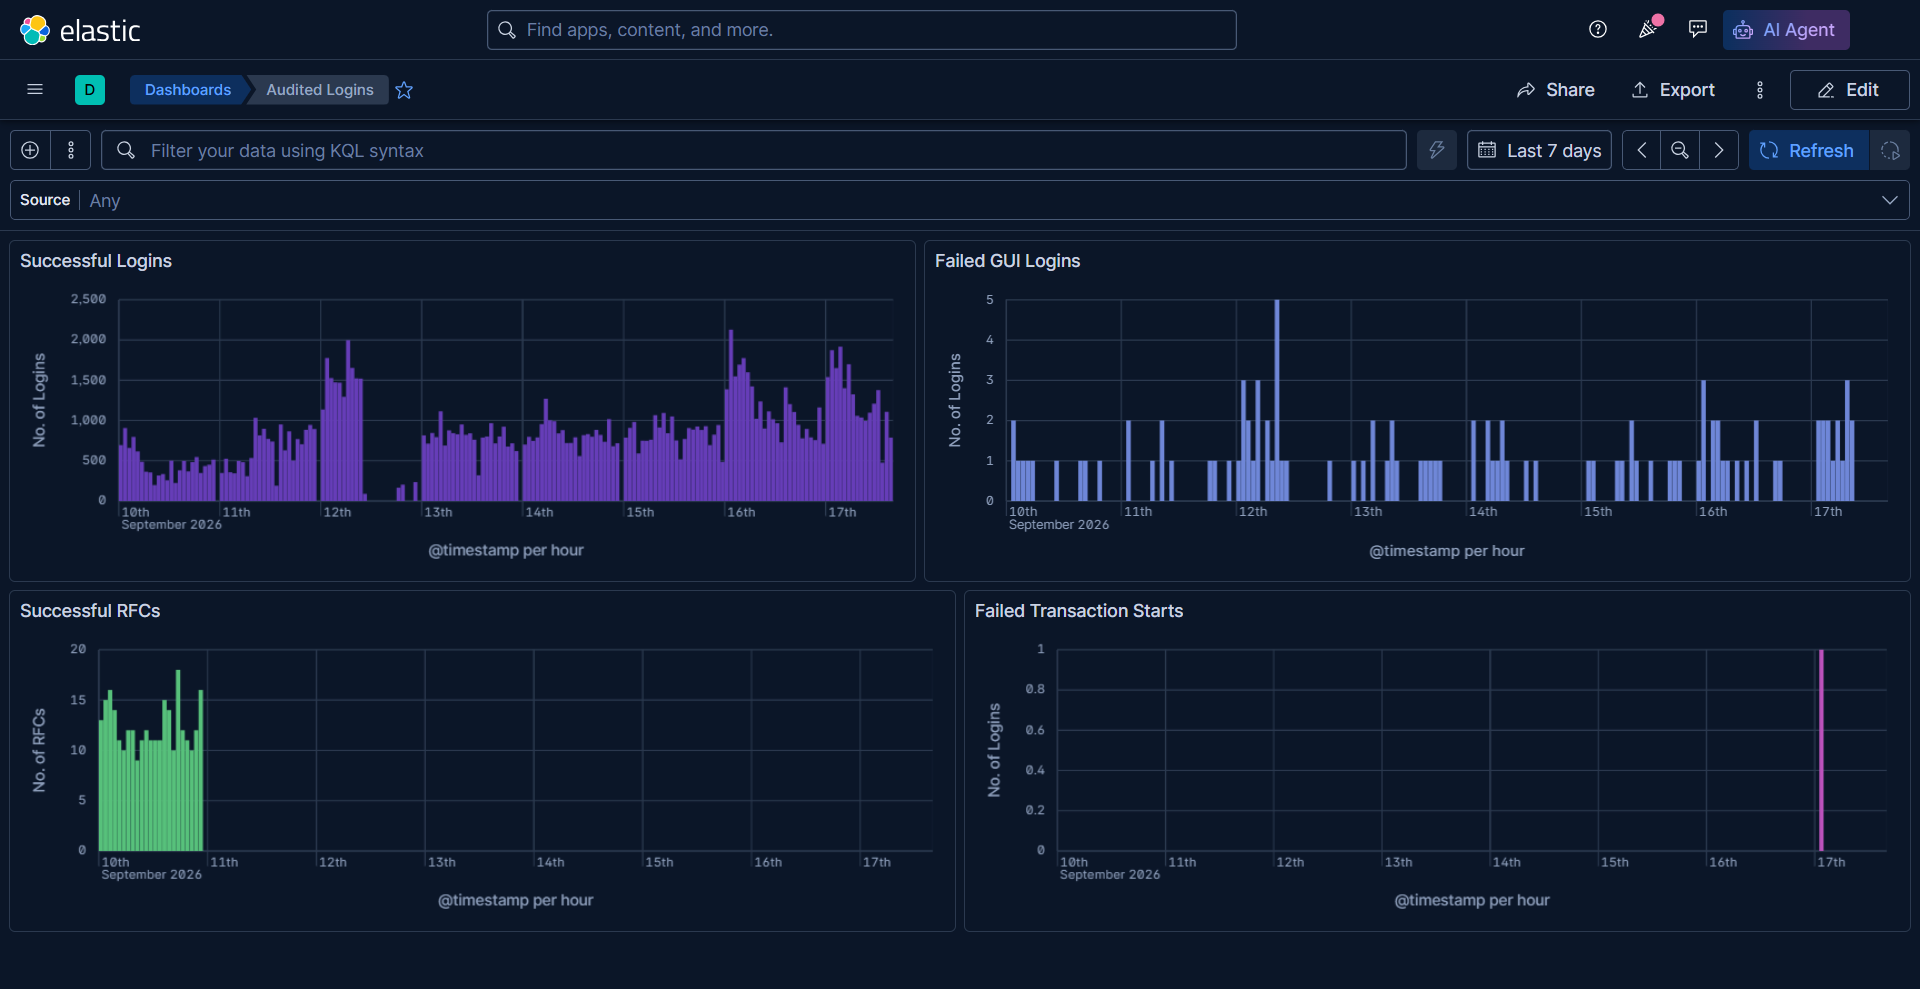The width and height of the screenshot is (1920, 989).
Task: Focus the KQL filter query field
Action: pyautogui.click(x=753, y=150)
